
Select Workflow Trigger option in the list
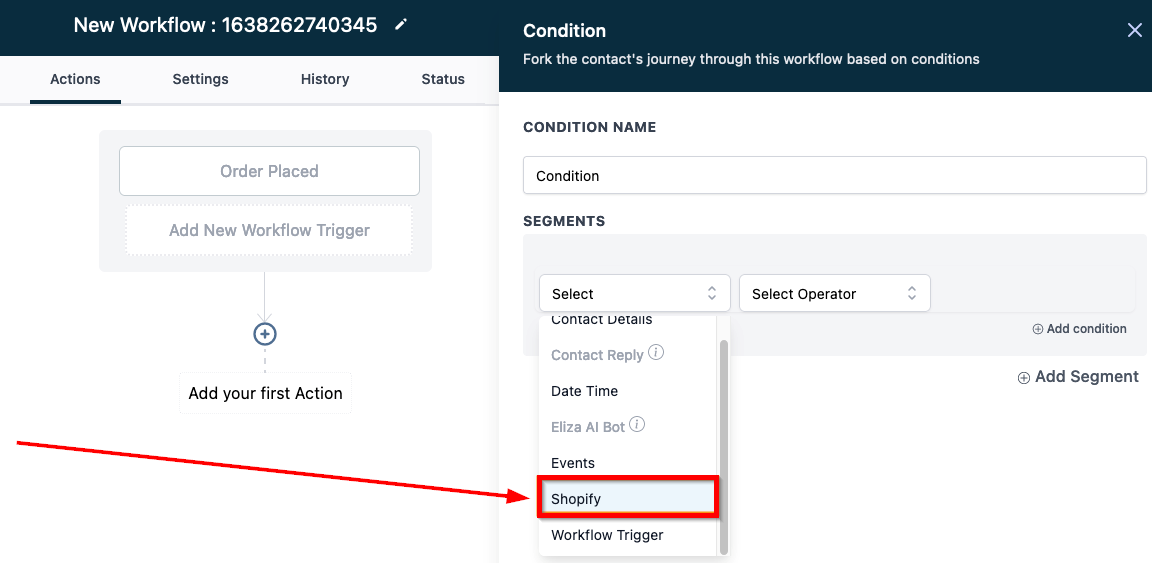tap(607, 535)
